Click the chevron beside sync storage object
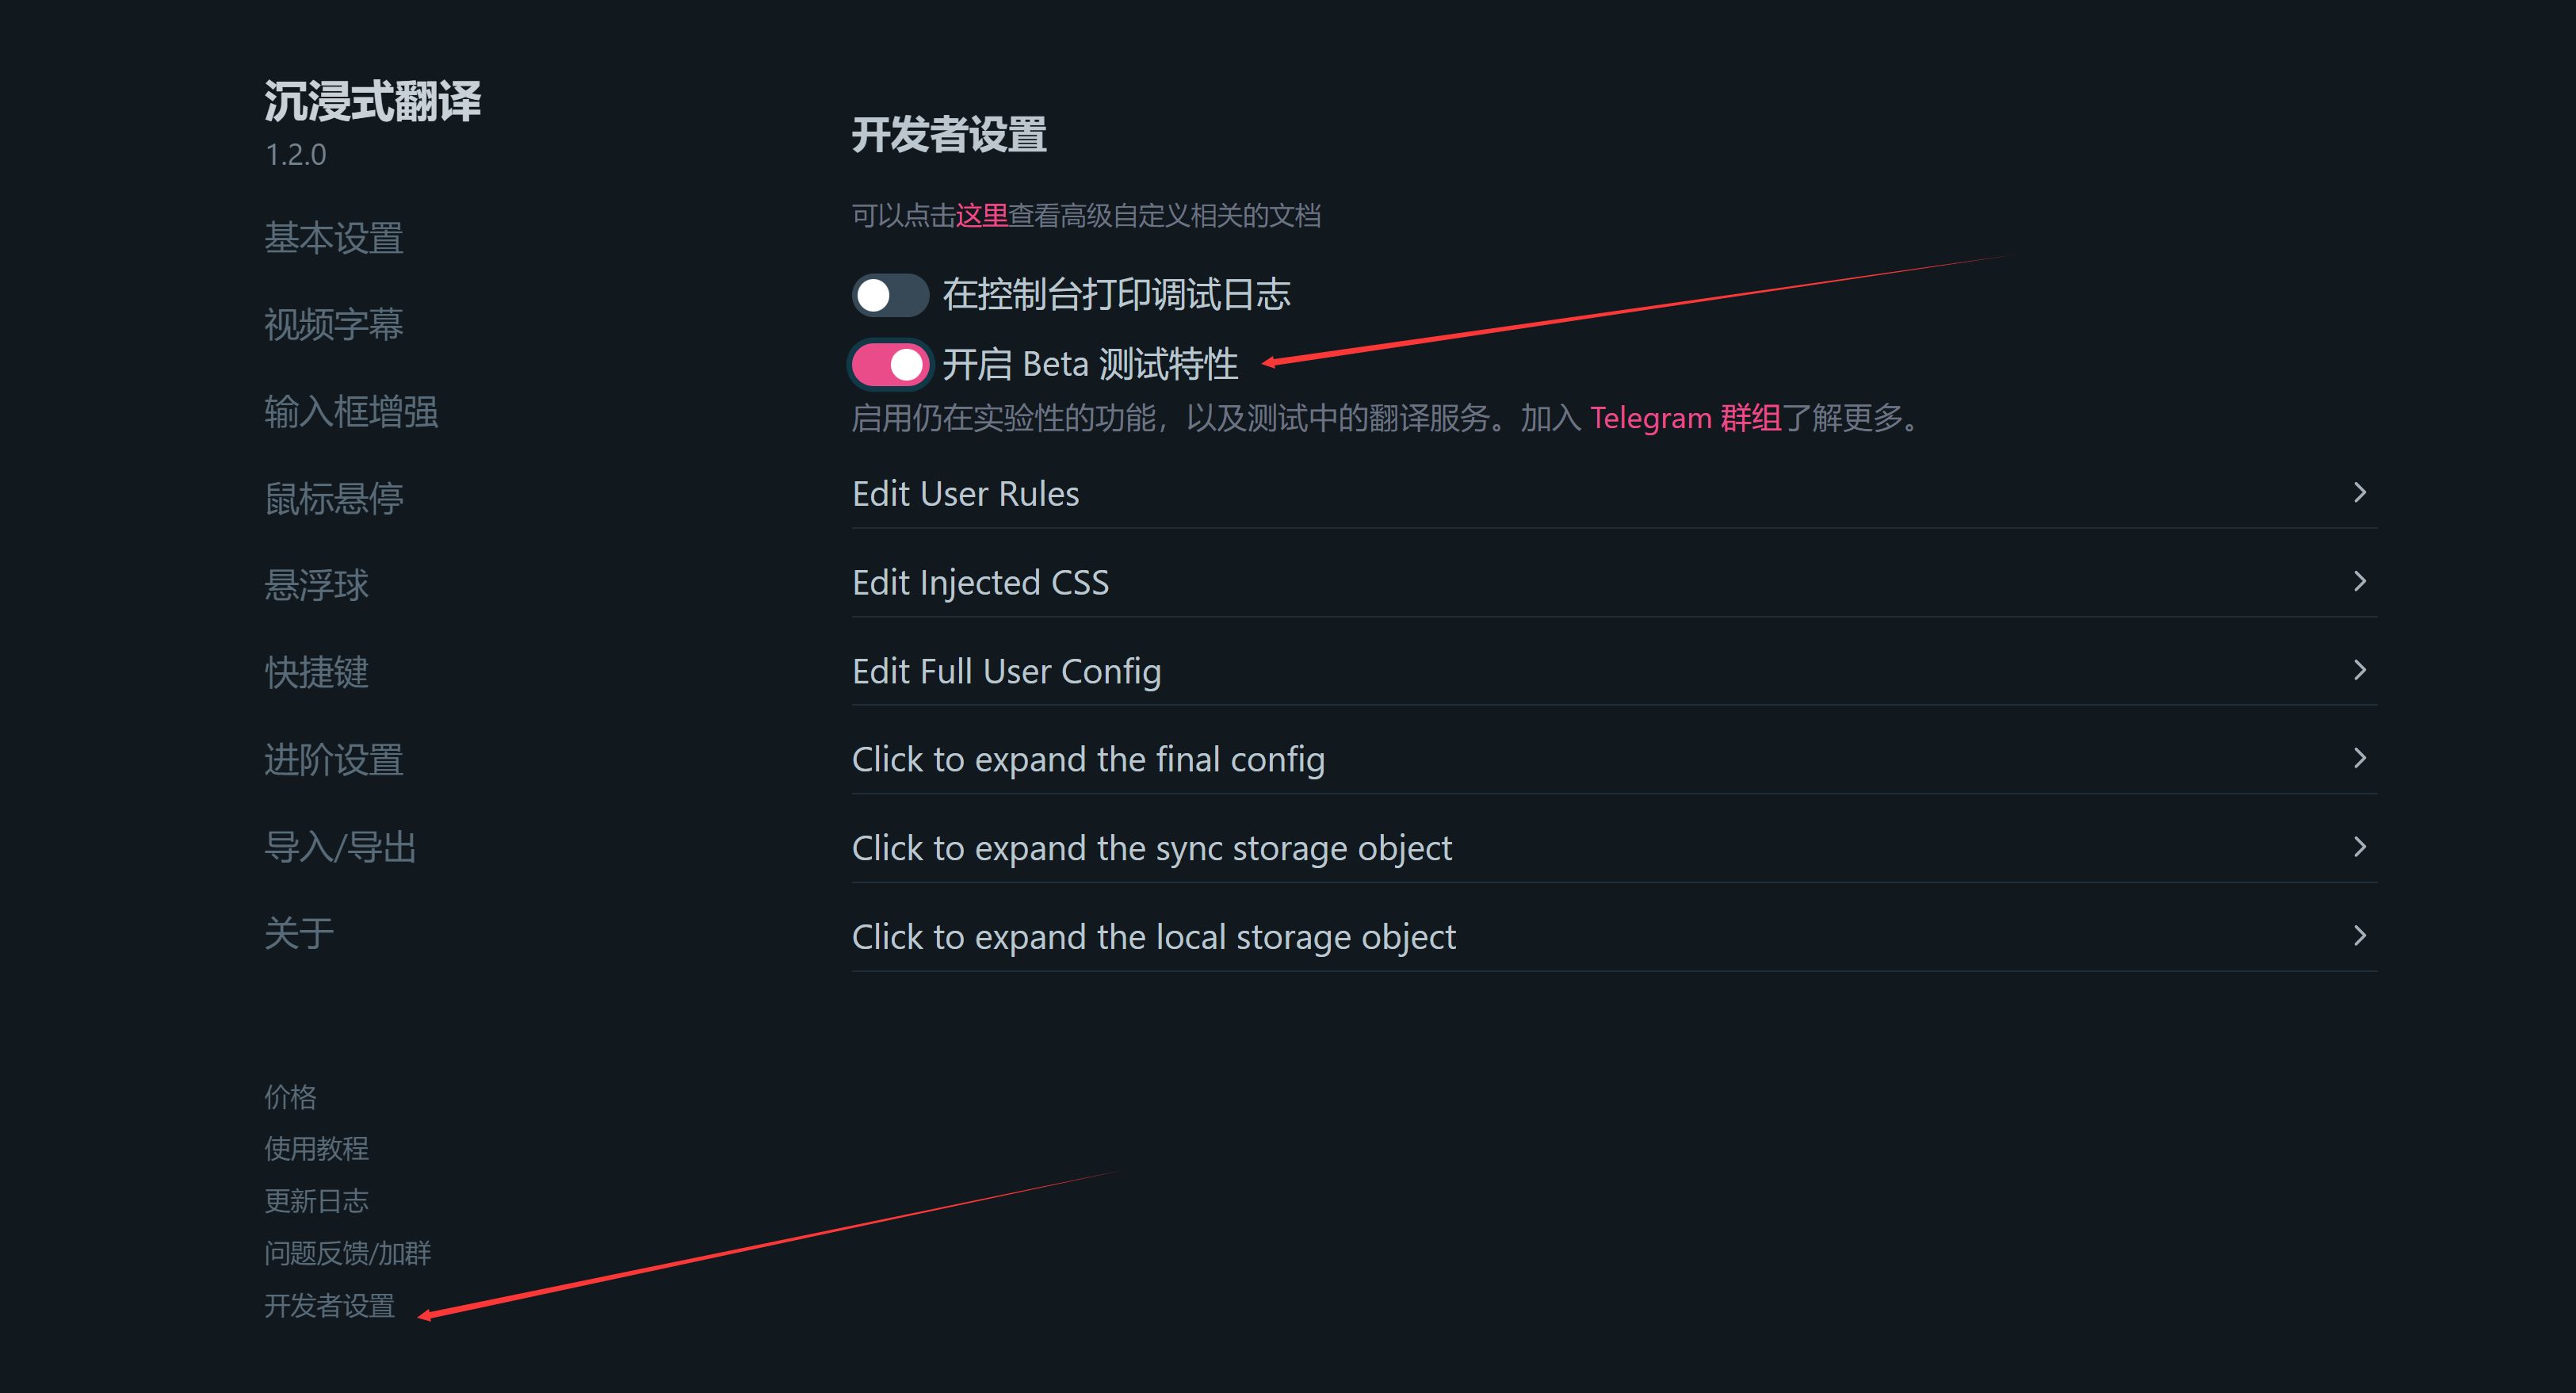Image resolution: width=2576 pixels, height=1393 pixels. coord(2360,847)
